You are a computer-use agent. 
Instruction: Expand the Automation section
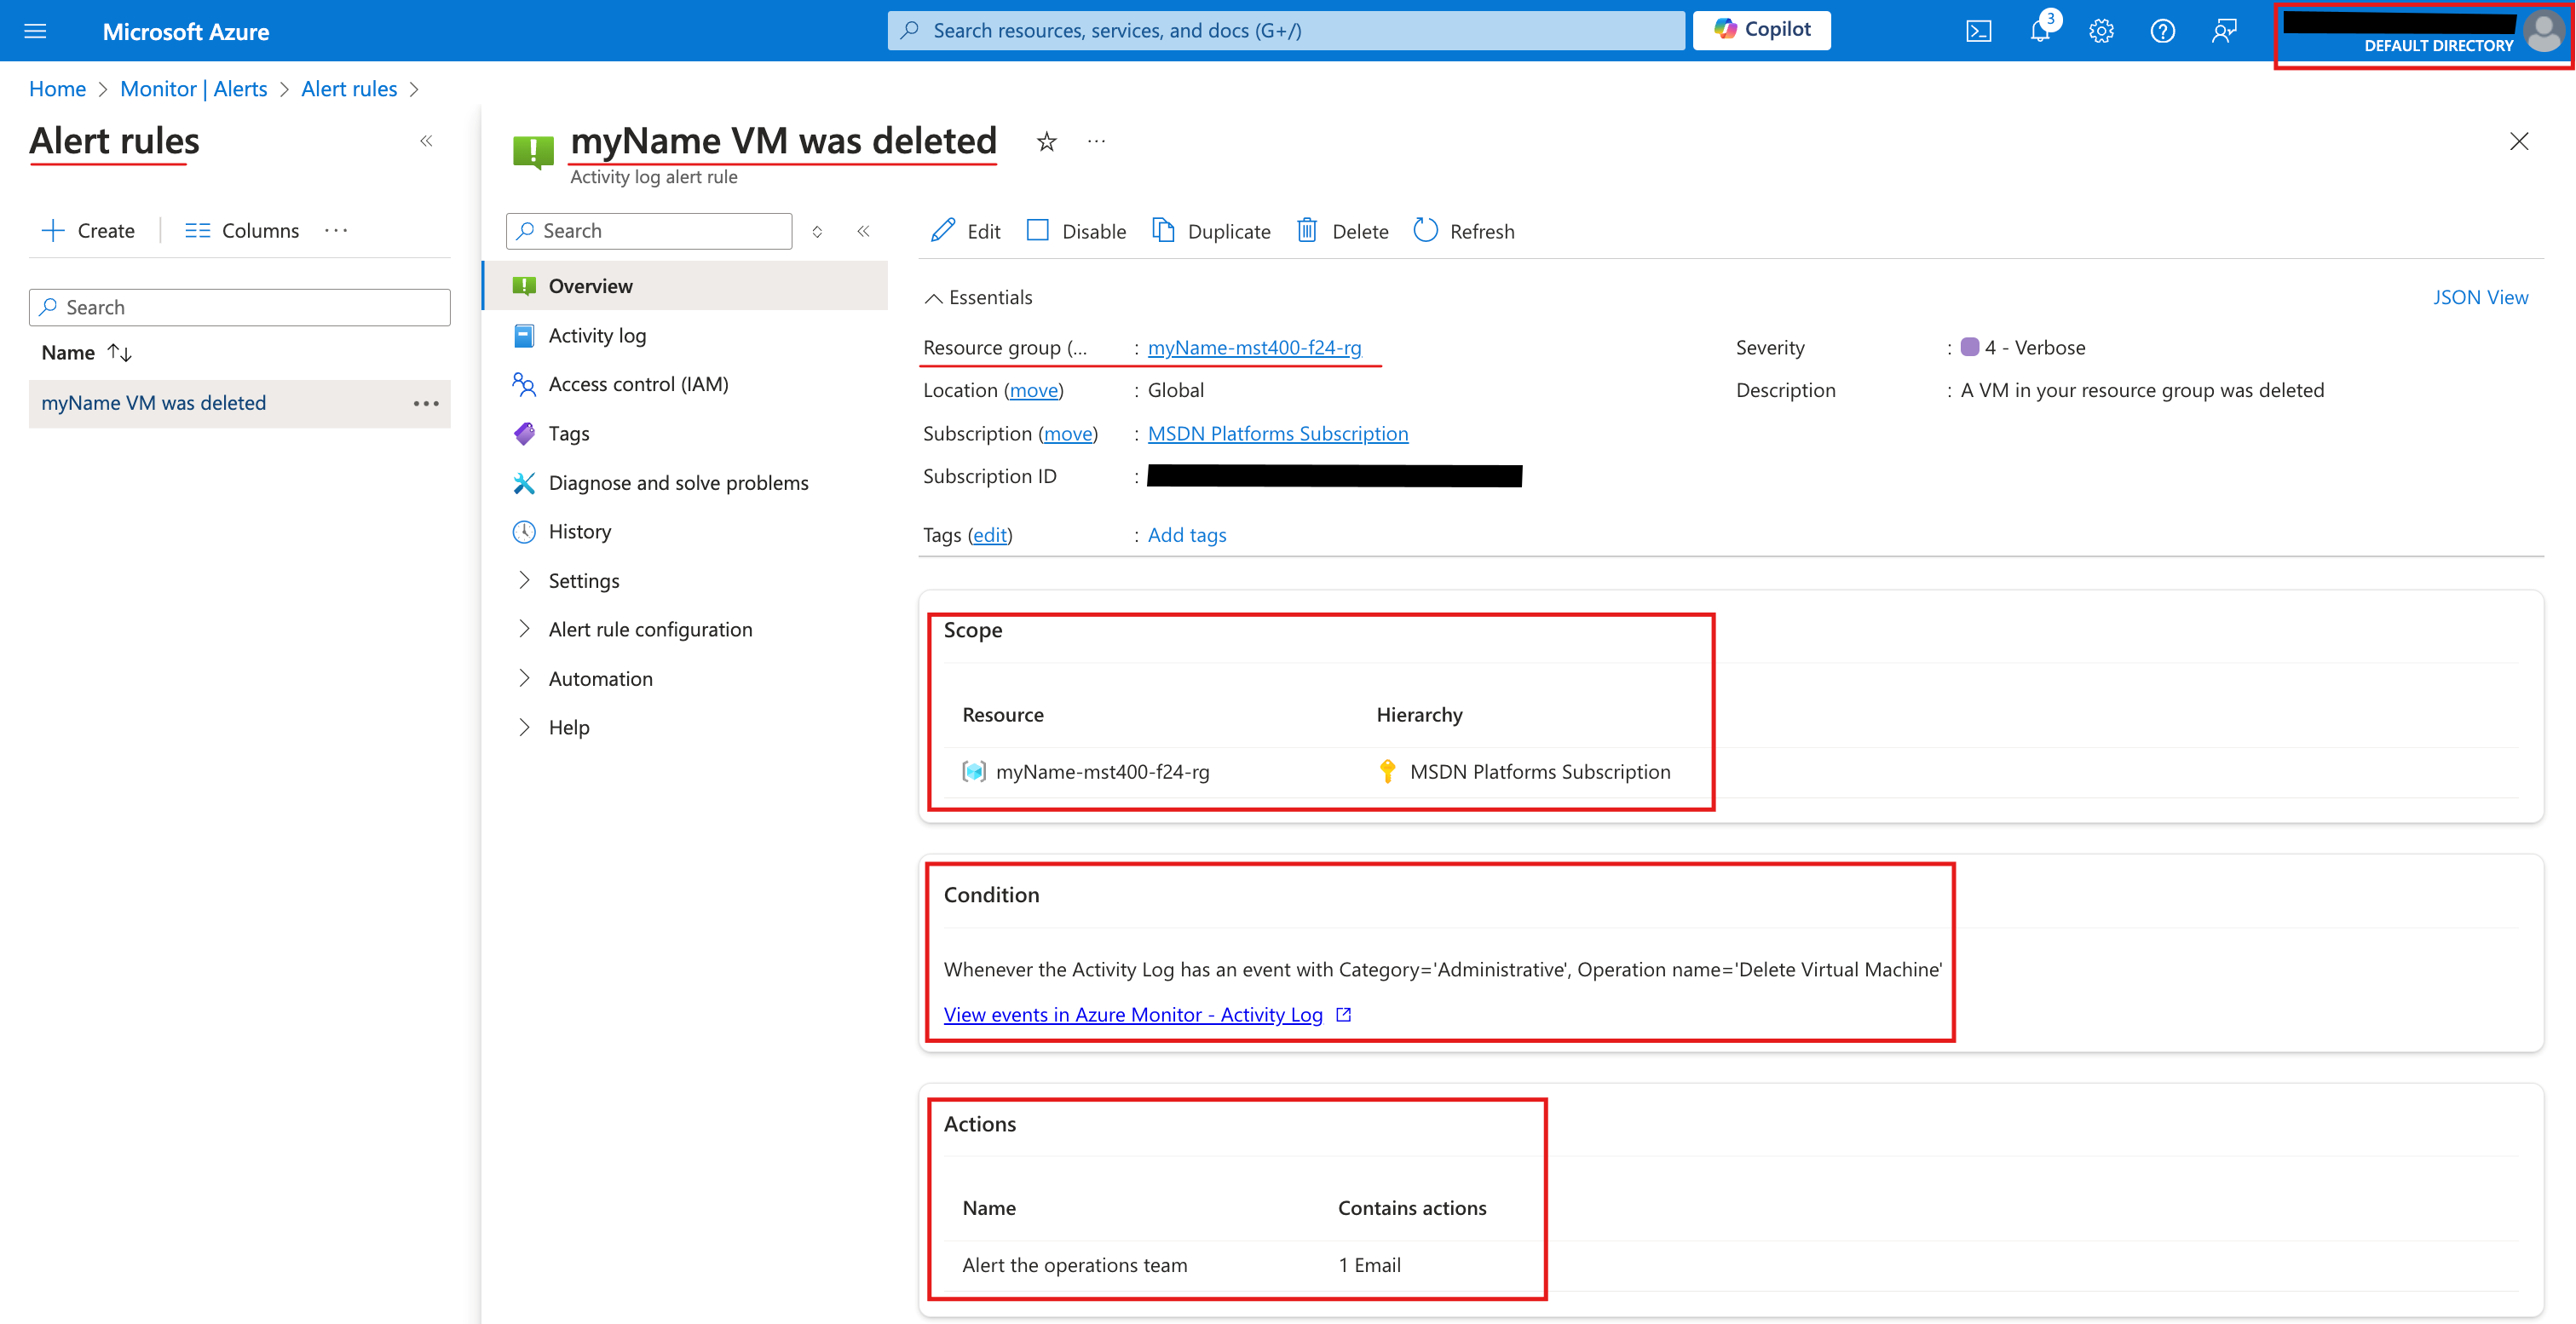coord(600,678)
